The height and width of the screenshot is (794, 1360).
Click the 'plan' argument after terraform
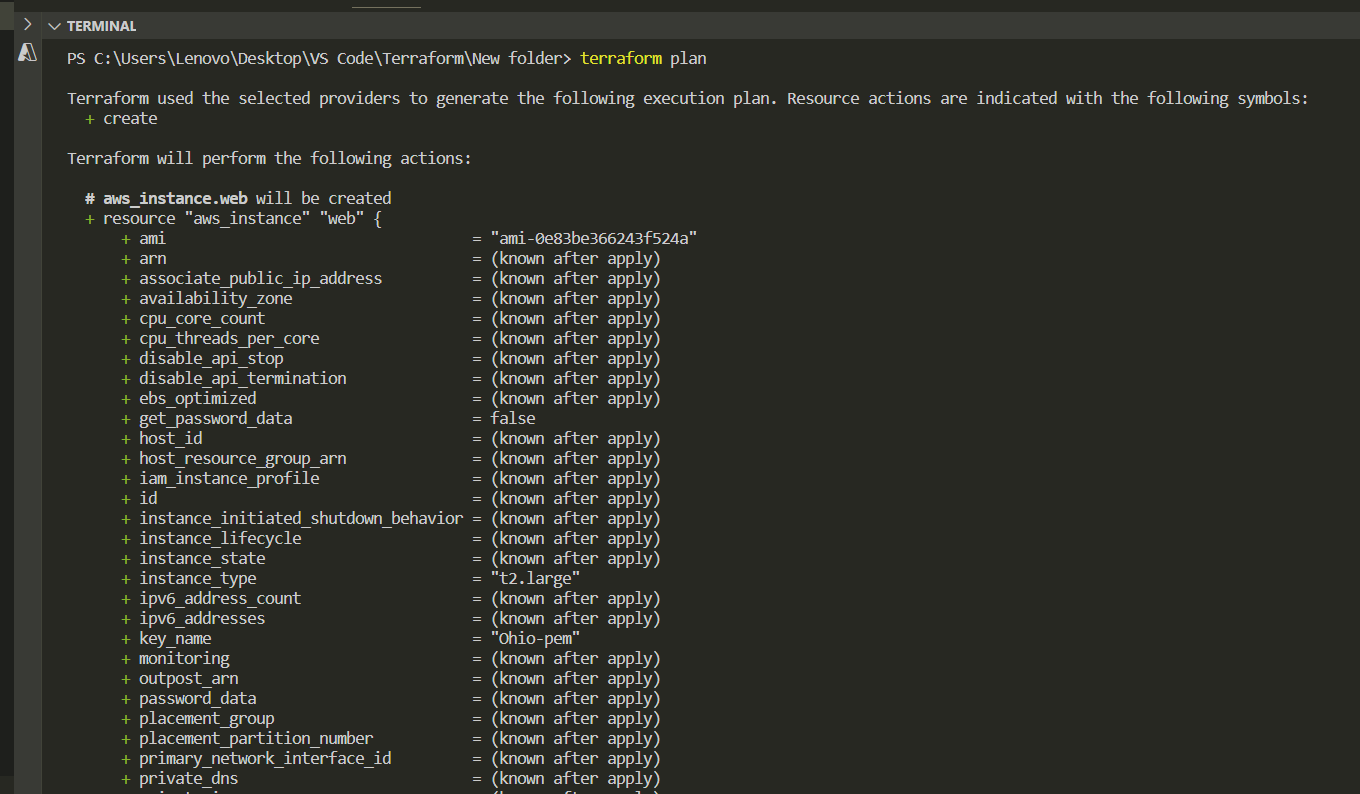click(x=688, y=58)
